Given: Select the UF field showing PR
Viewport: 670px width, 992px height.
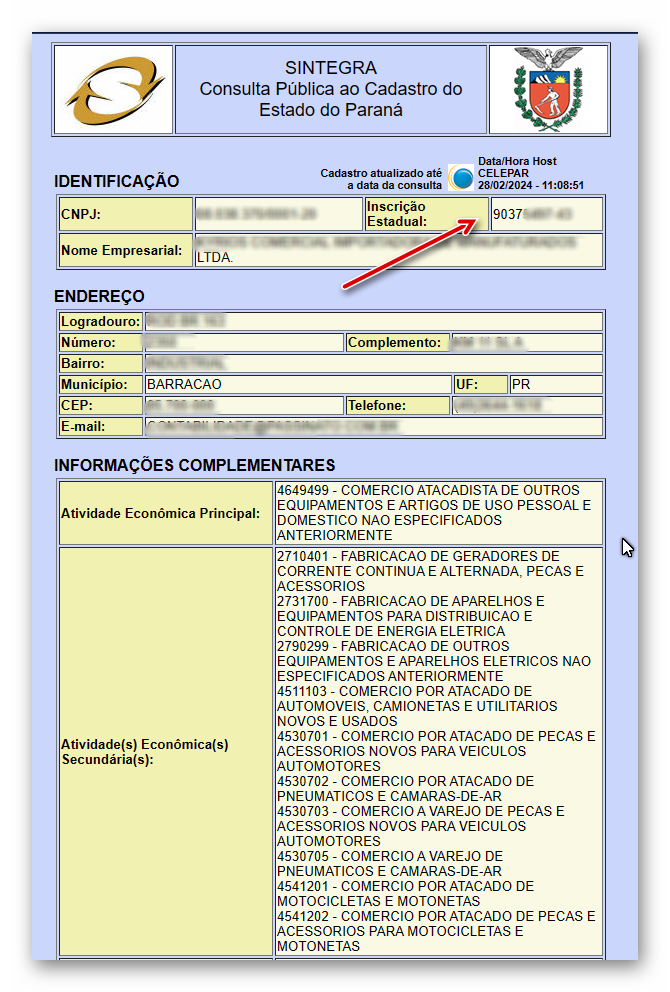Looking at the screenshot, I should (555, 385).
